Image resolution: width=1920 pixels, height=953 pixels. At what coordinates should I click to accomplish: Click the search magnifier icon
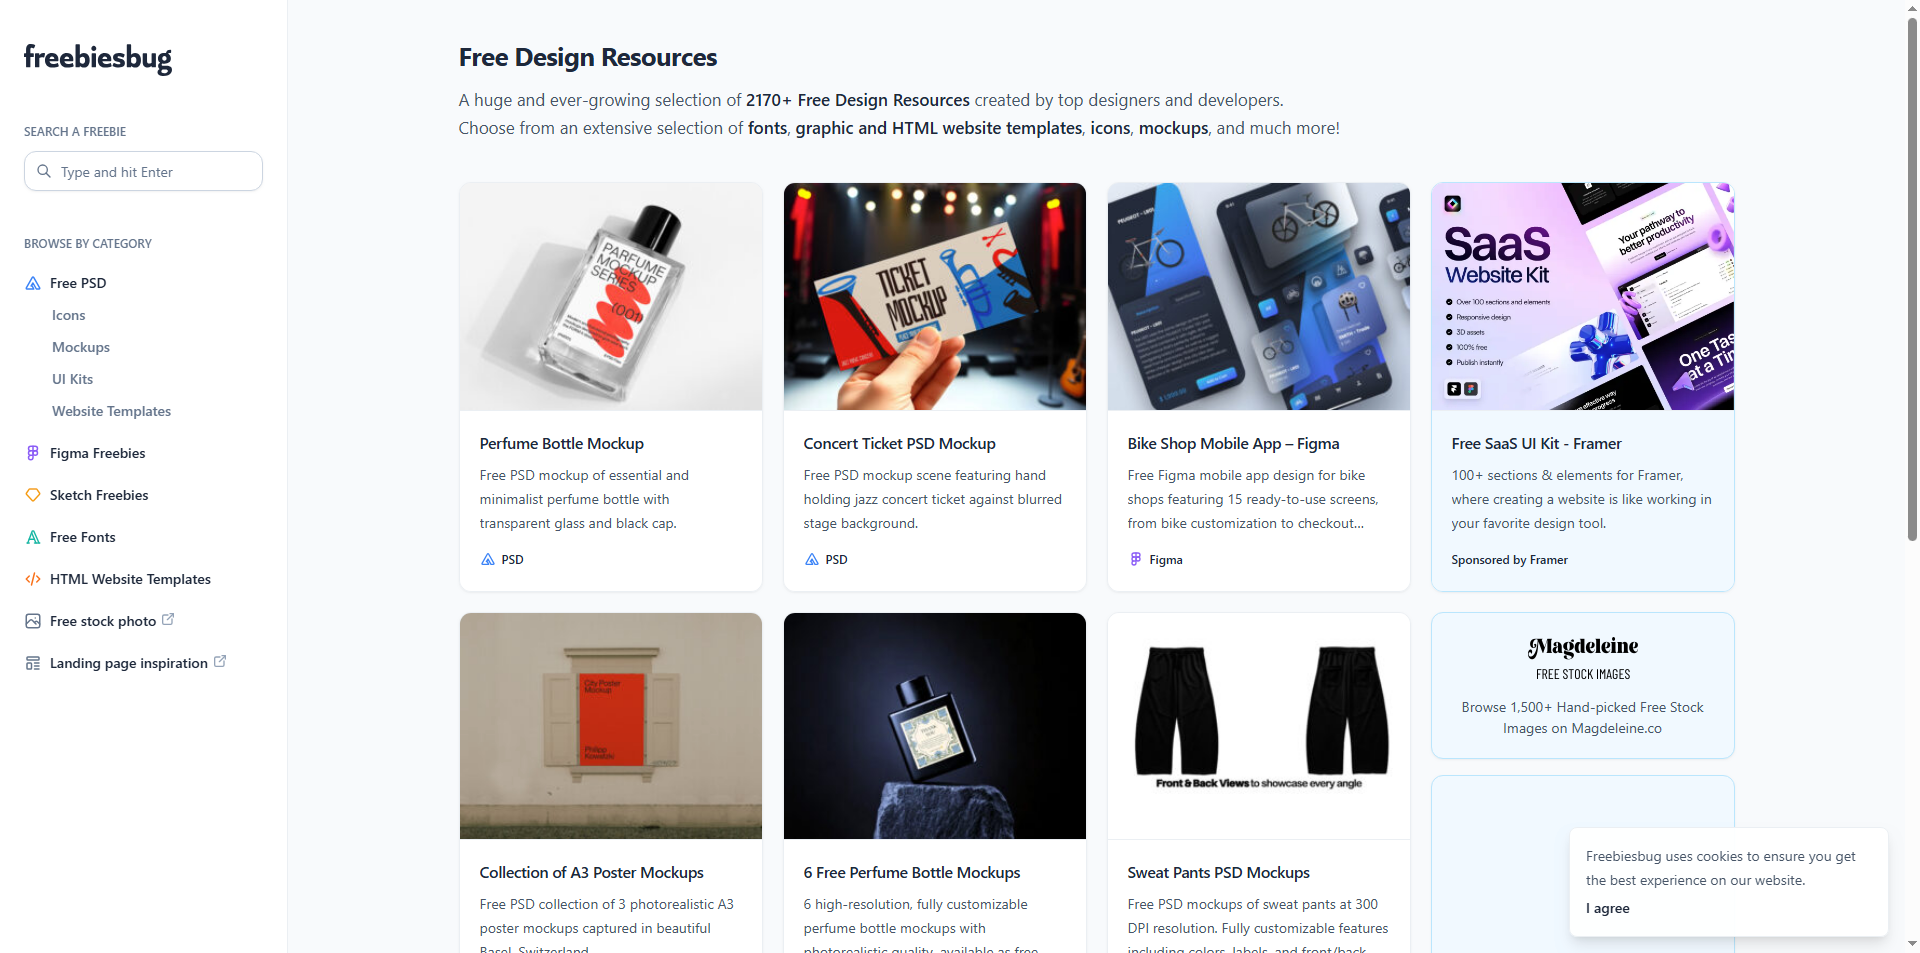tap(44, 171)
